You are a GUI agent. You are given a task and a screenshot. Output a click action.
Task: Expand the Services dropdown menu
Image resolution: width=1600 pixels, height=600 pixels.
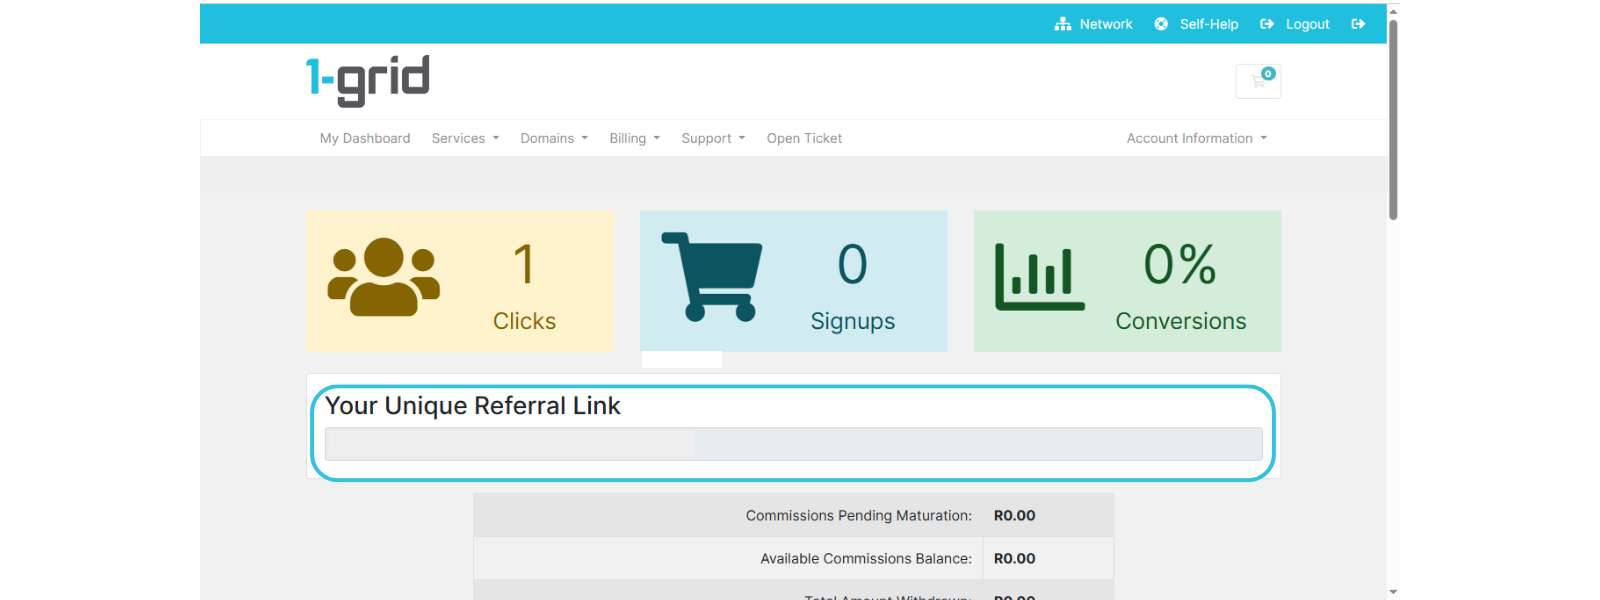(x=465, y=138)
